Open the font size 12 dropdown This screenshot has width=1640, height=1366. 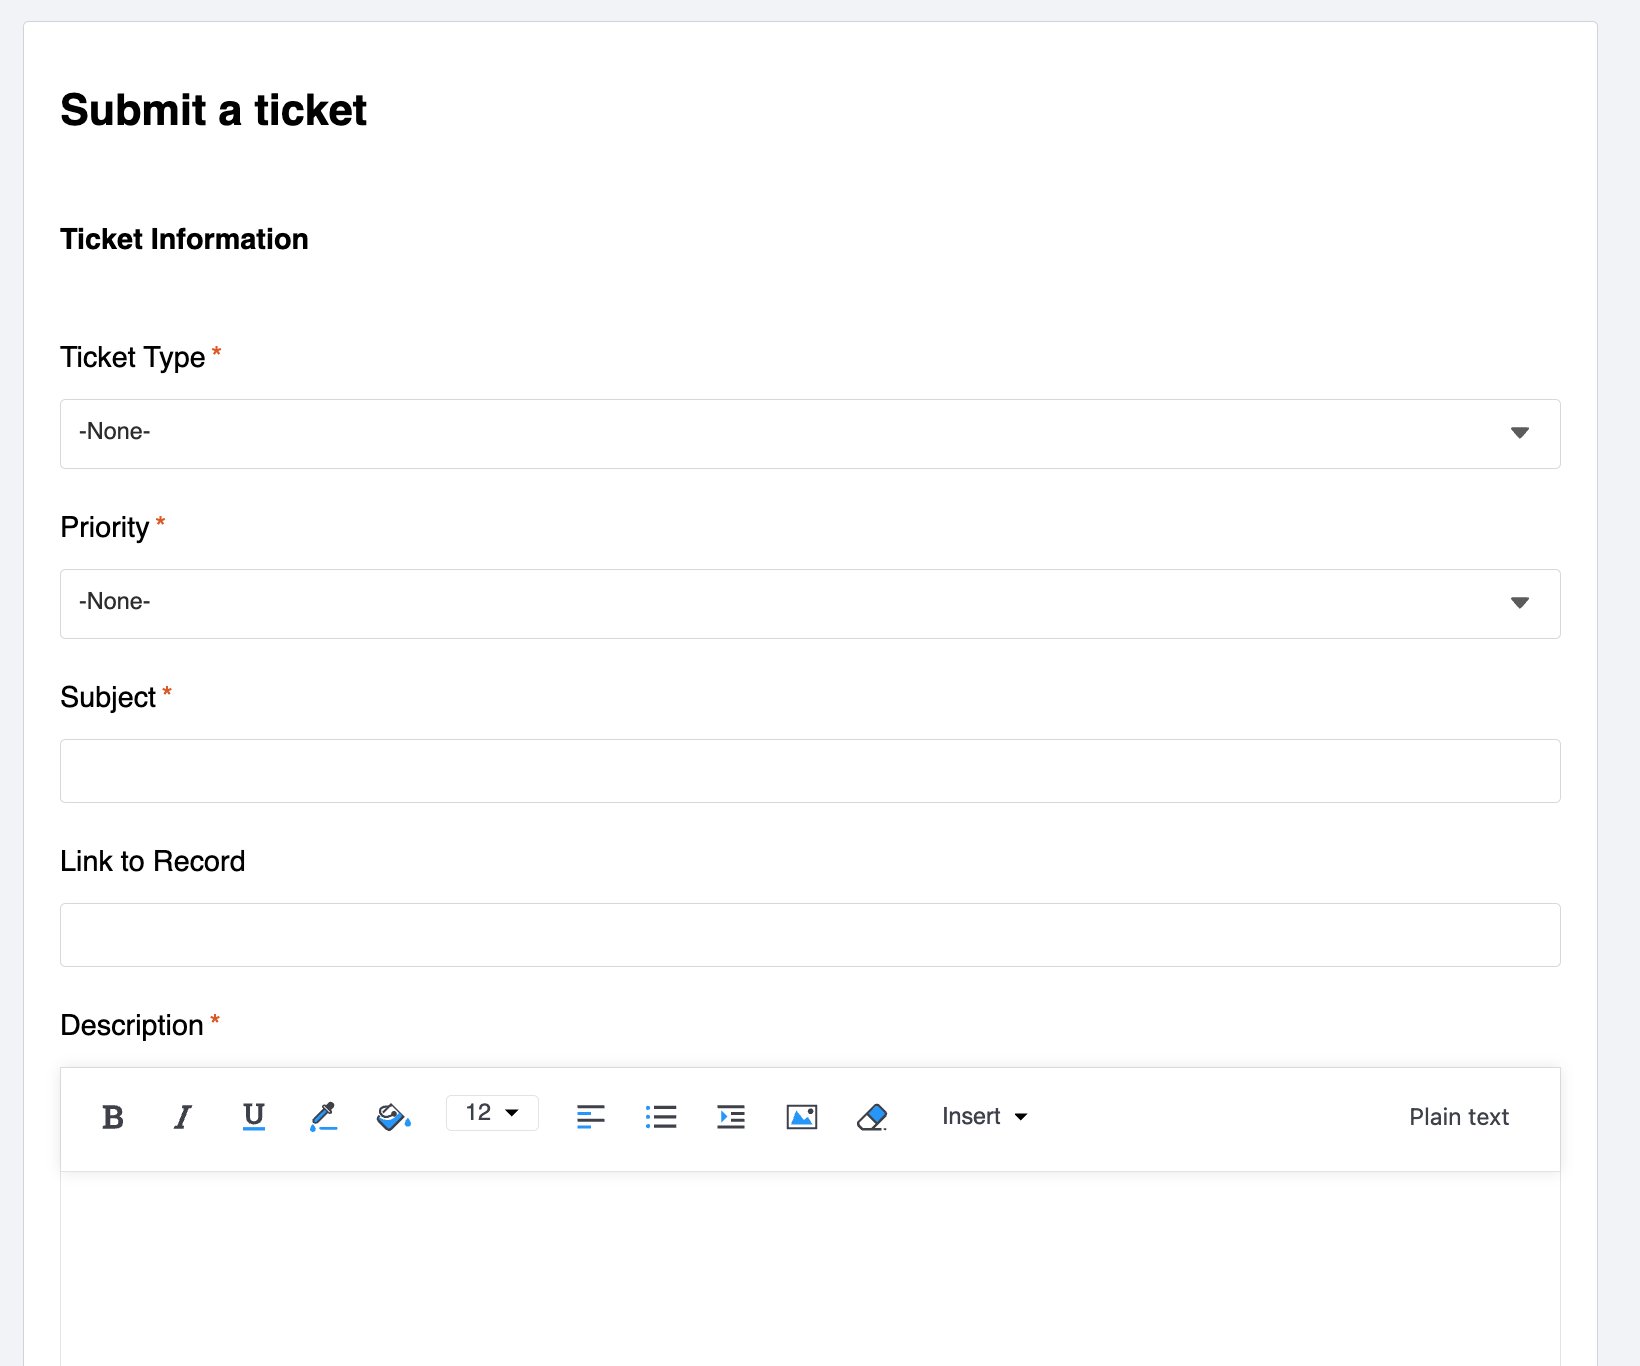[492, 1113]
